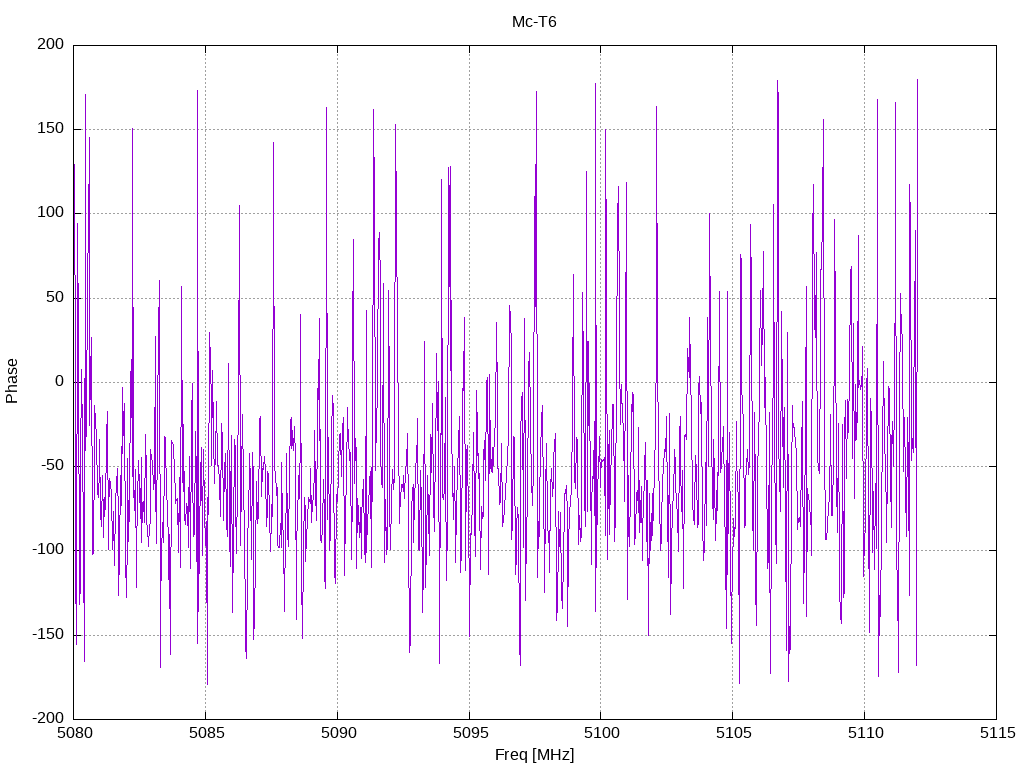
Task: Click the x-axis tick label 5090
Action: point(338,733)
